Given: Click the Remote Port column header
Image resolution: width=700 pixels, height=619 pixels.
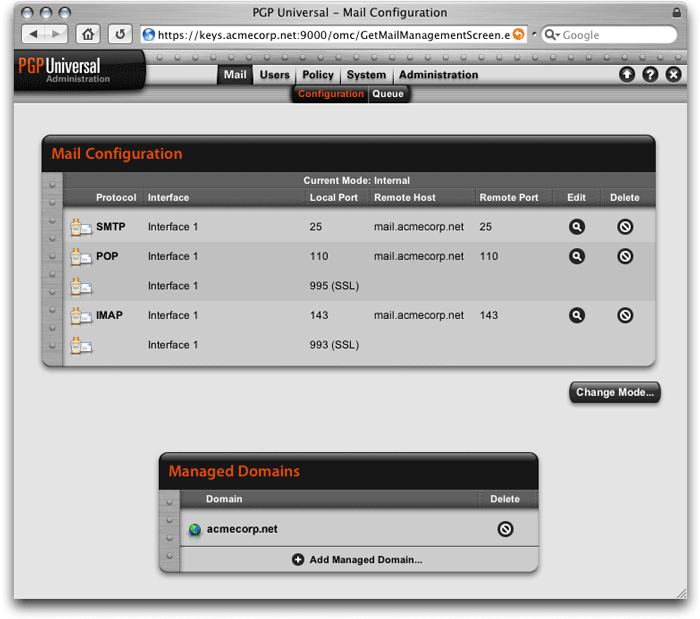Looking at the screenshot, I should (x=509, y=197).
